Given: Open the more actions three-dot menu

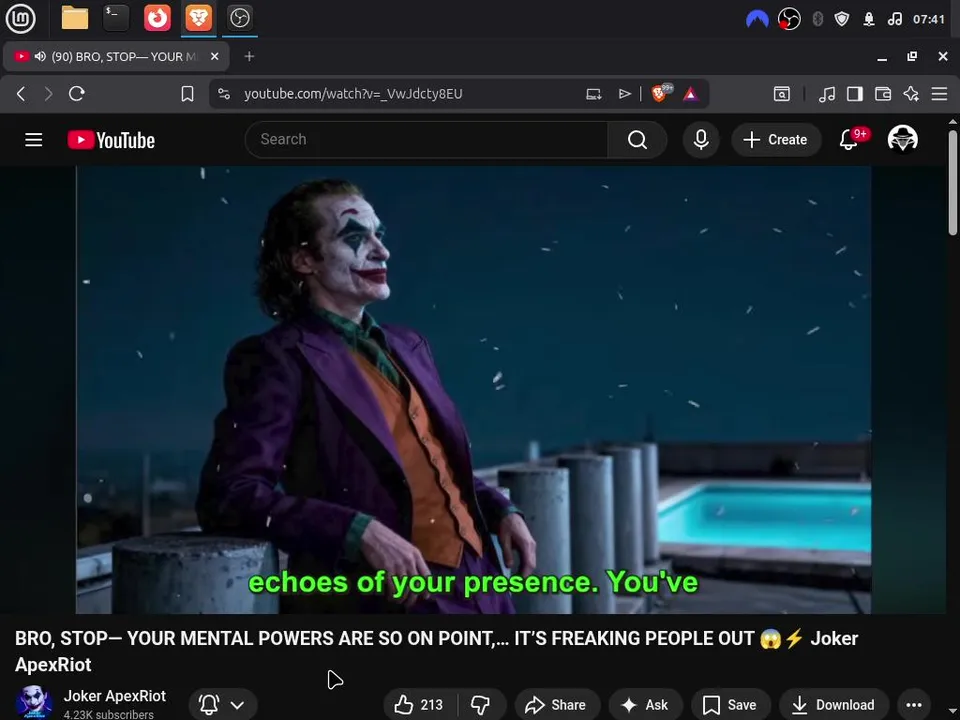Looking at the screenshot, I should (913, 705).
